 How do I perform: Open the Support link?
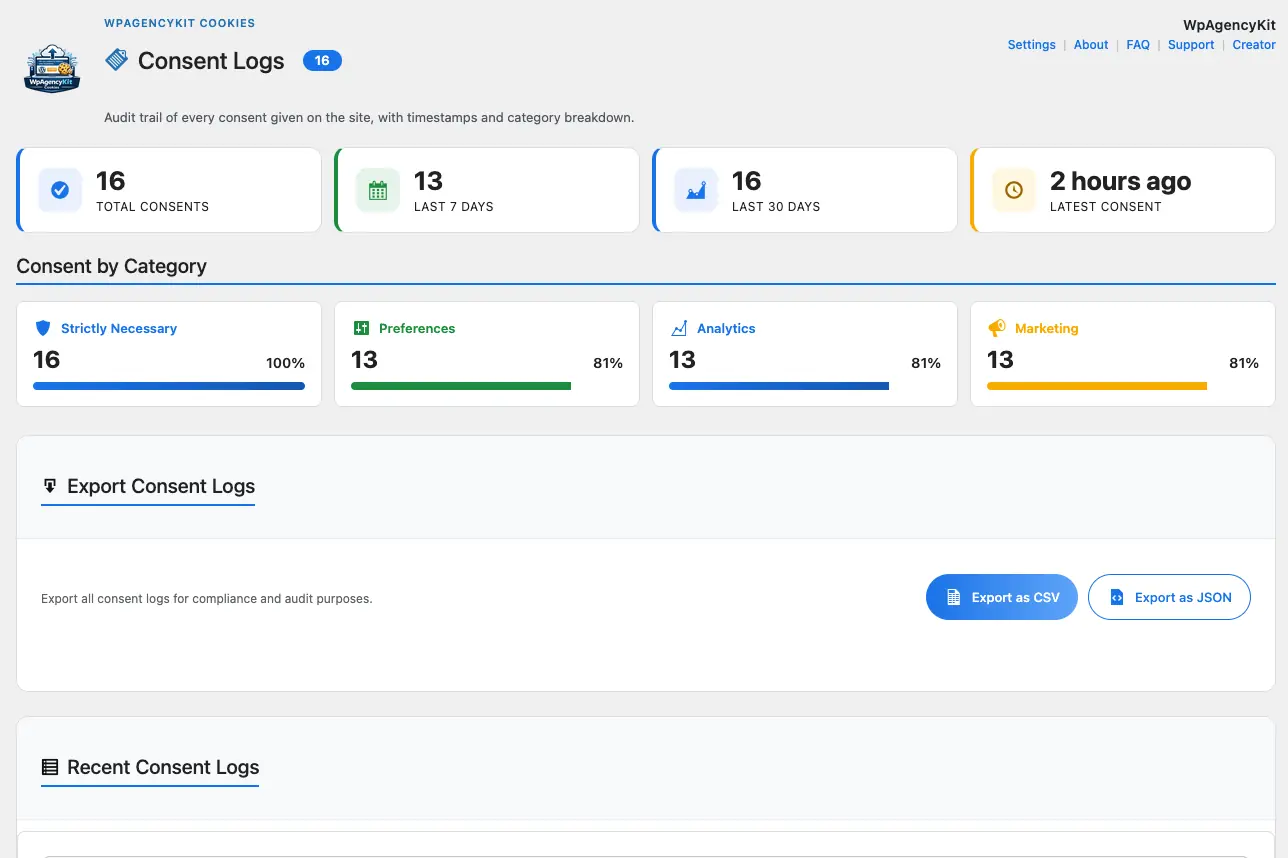(1191, 45)
